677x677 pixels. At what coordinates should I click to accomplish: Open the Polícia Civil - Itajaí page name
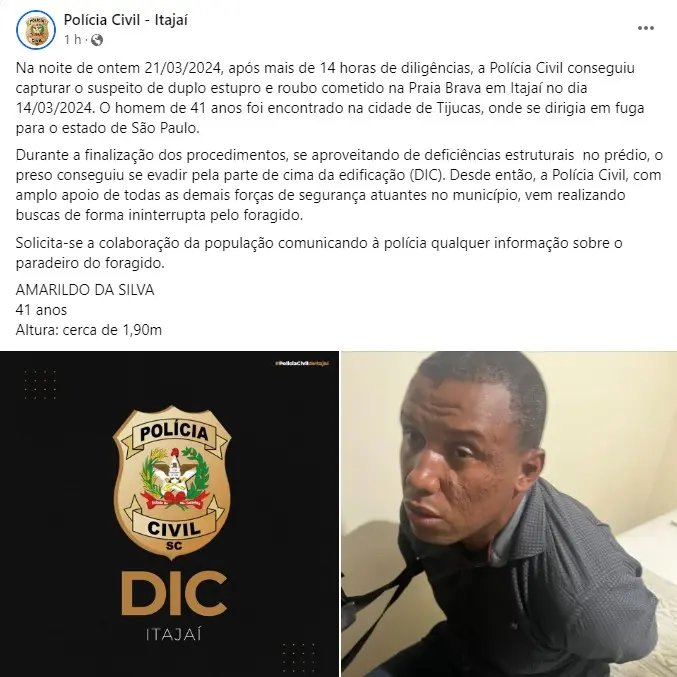pos(126,20)
